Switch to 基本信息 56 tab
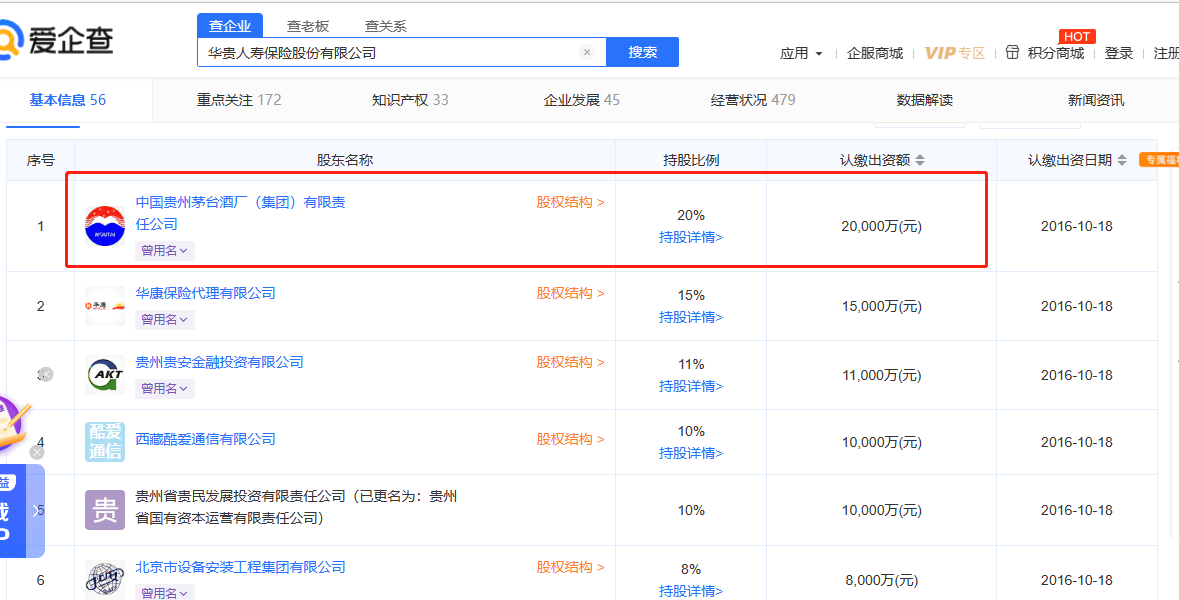Image resolution: width=1179 pixels, height=600 pixels. pos(68,99)
